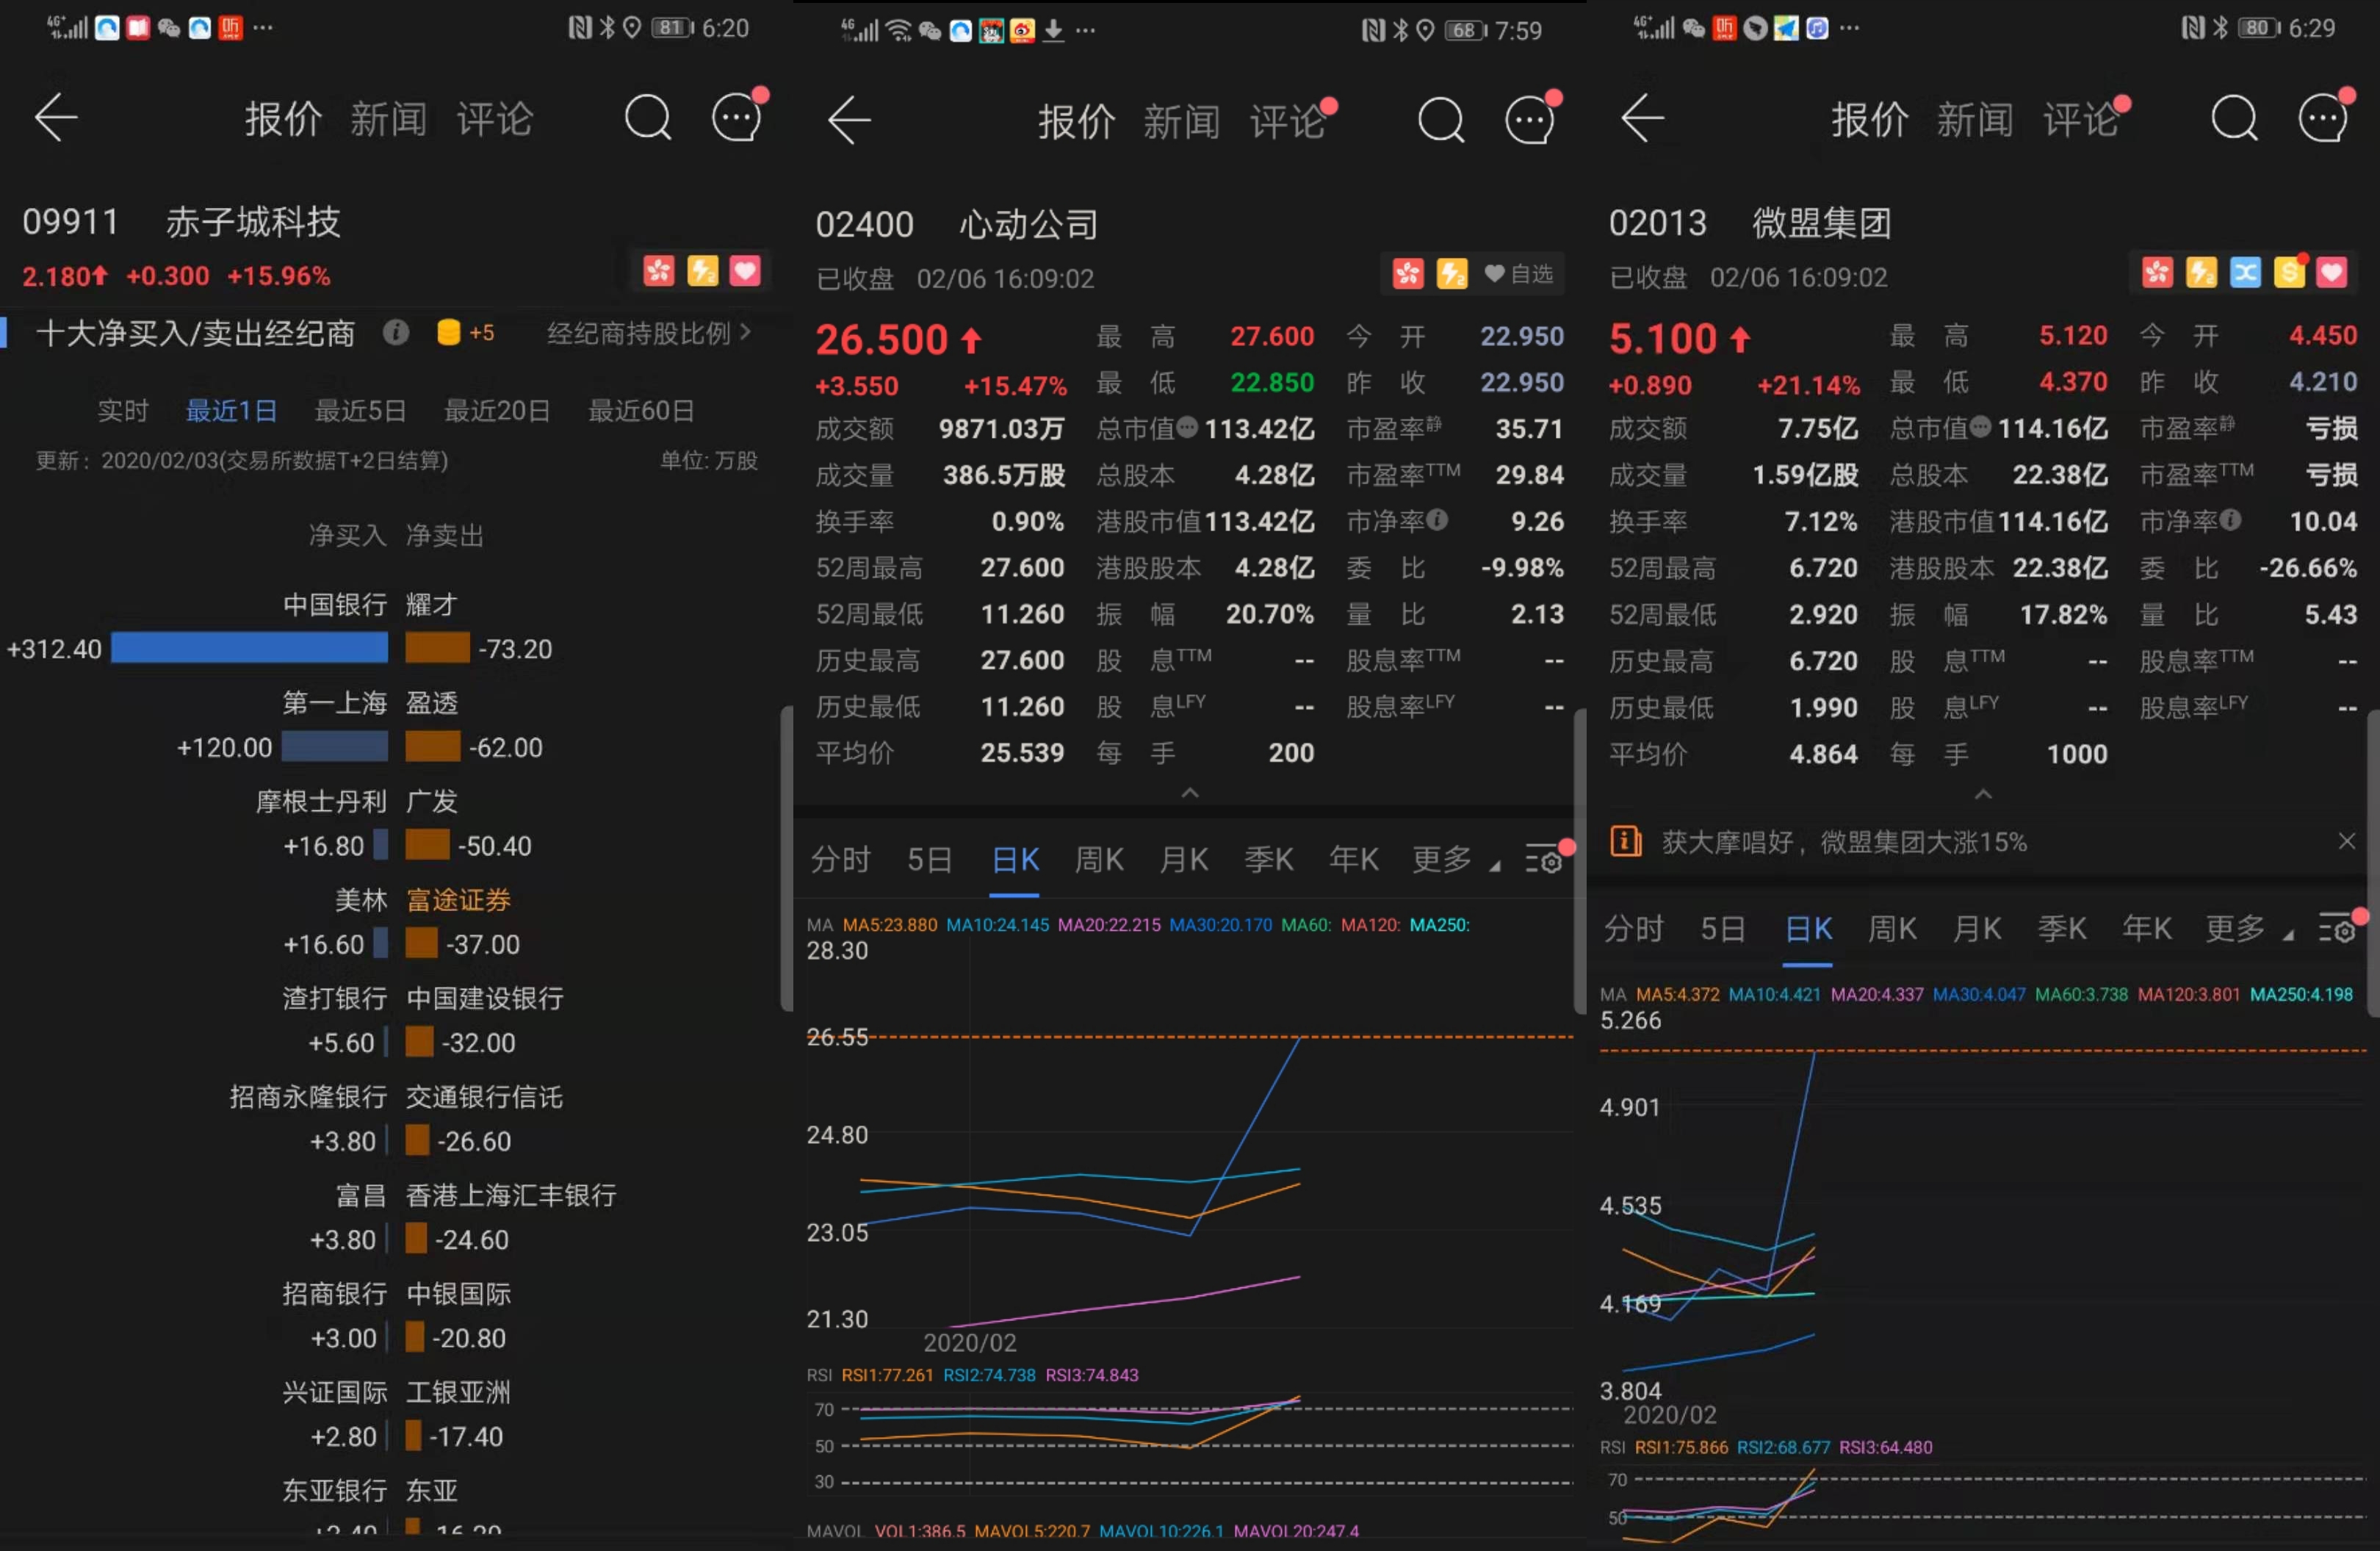Collapse the 心动公司 quote details chevron

1189,793
